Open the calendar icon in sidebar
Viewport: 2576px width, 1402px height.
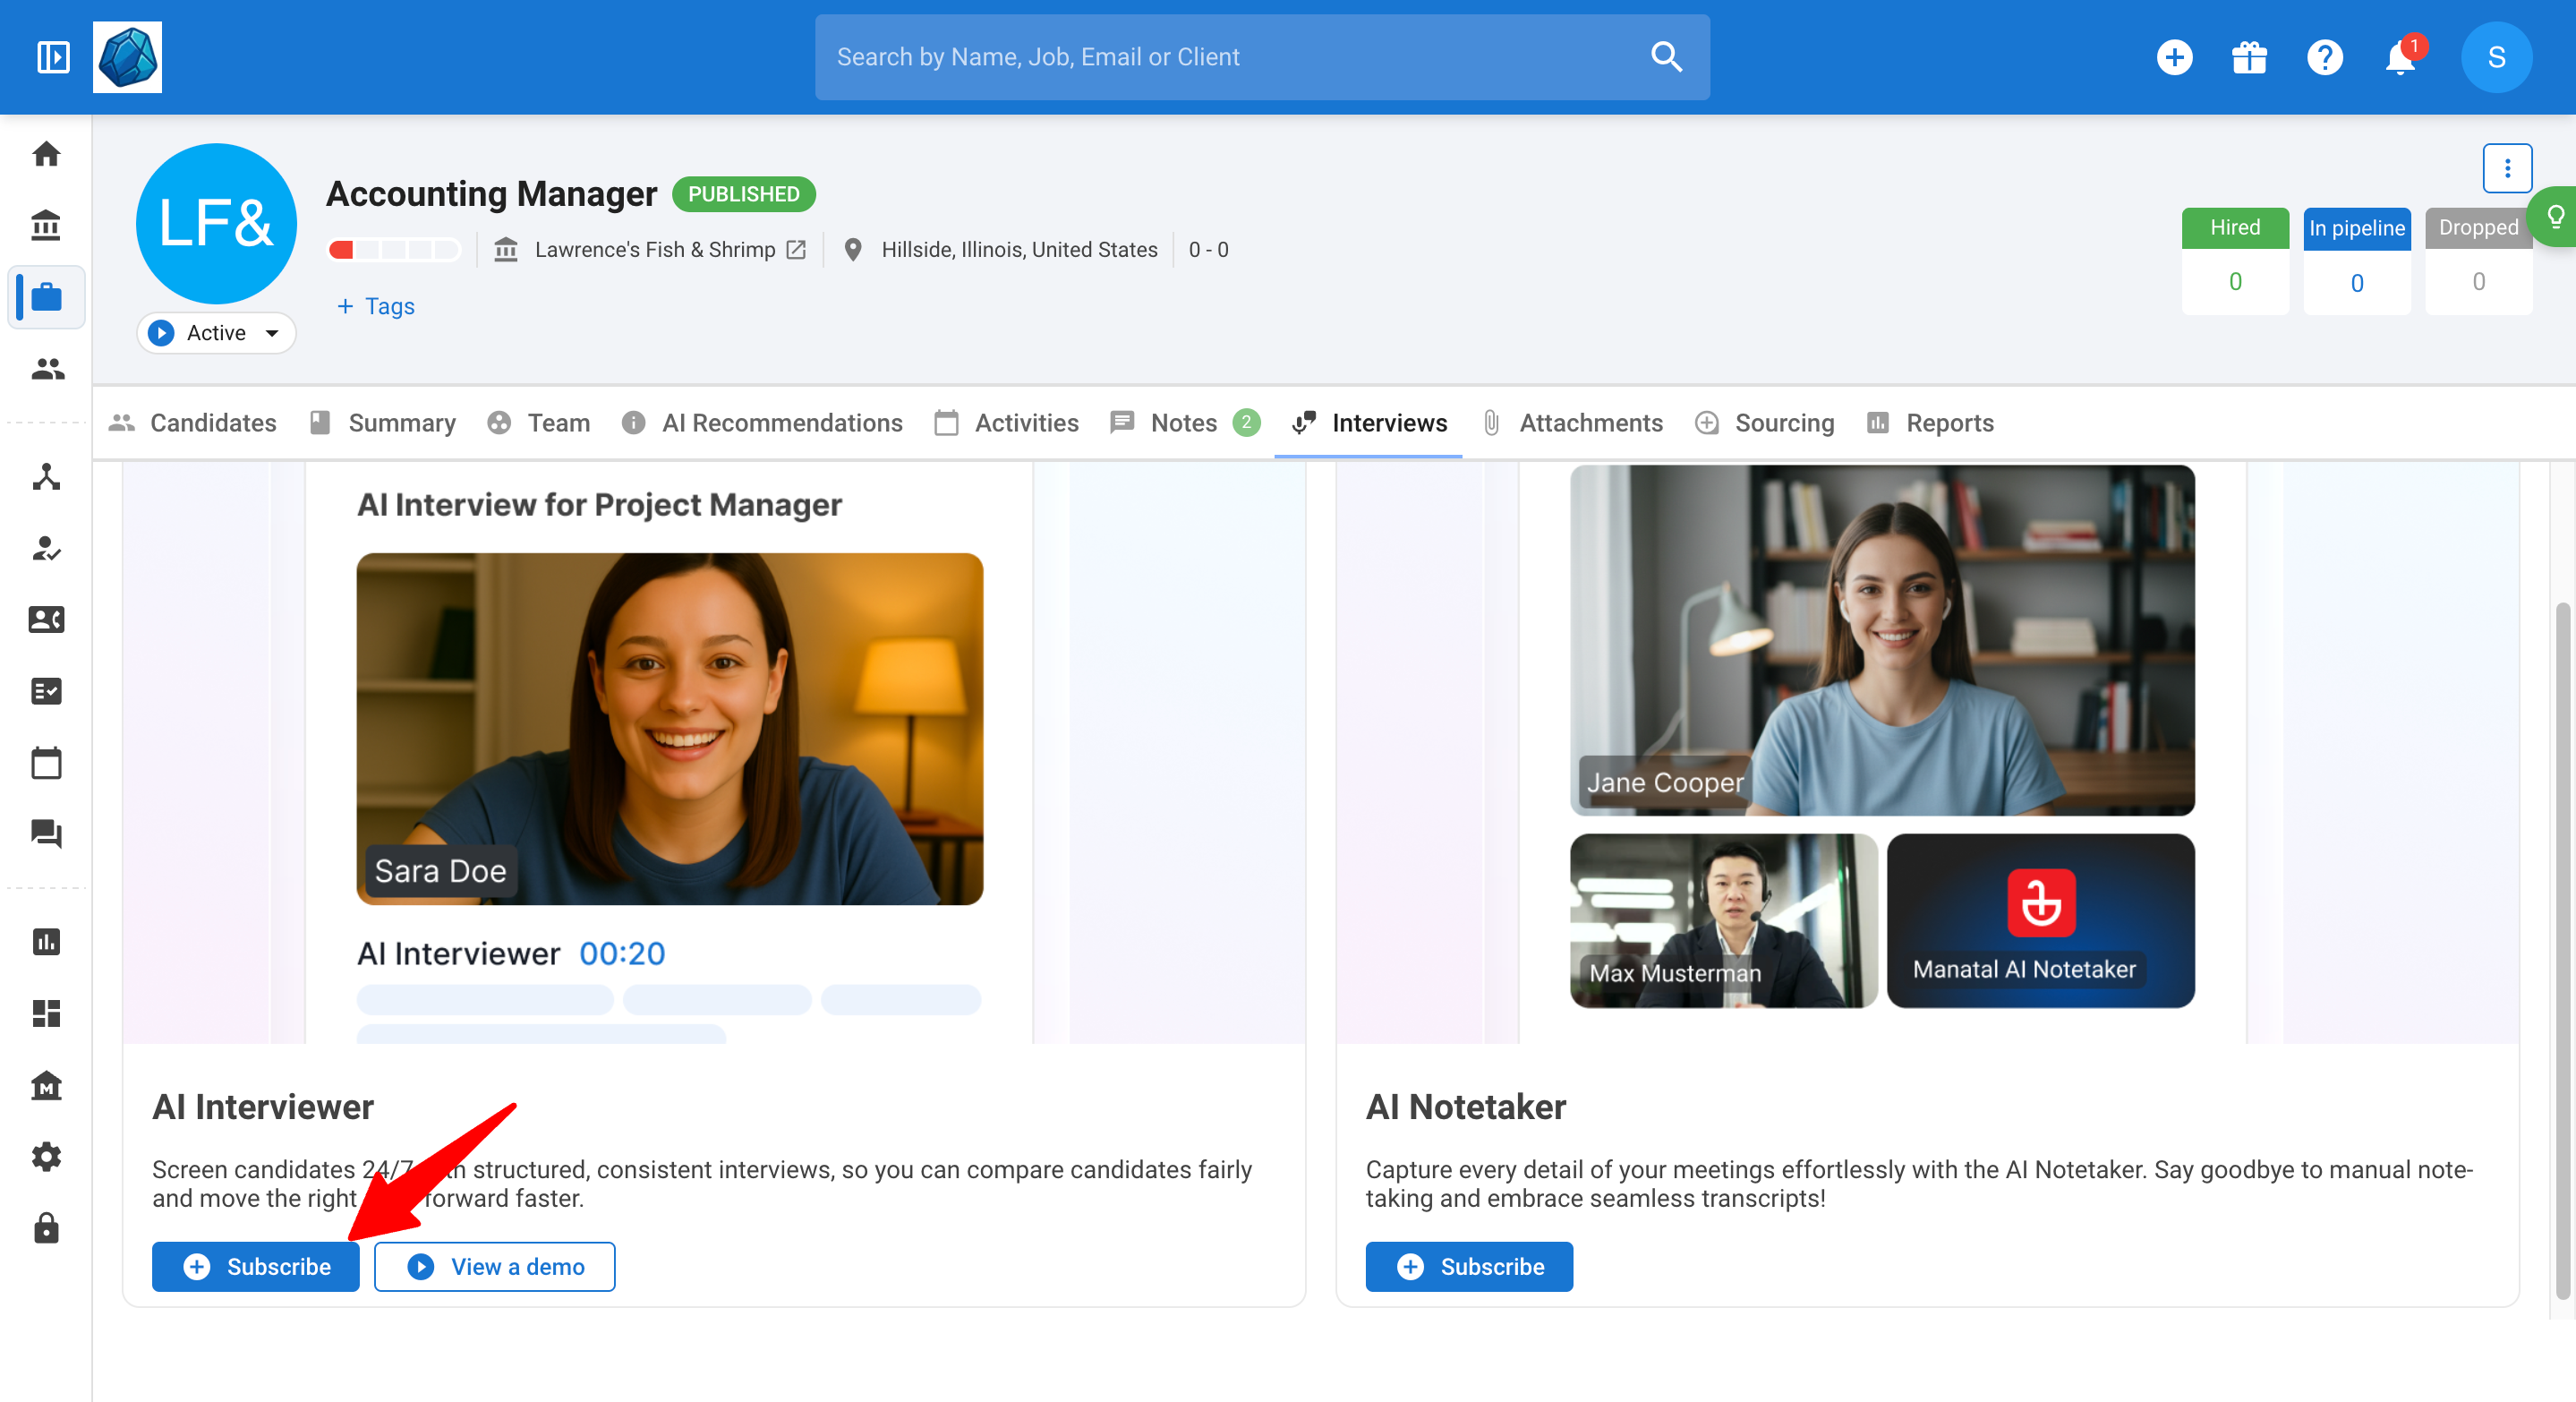[46, 763]
